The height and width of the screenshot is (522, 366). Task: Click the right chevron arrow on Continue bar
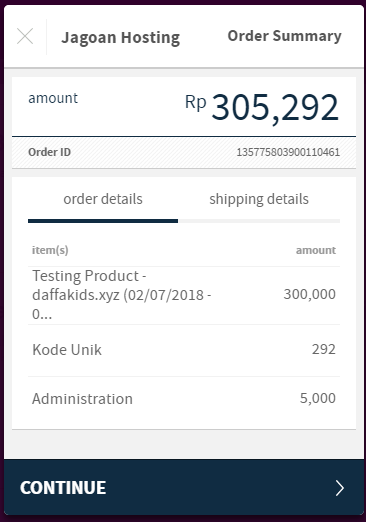click(x=340, y=488)
